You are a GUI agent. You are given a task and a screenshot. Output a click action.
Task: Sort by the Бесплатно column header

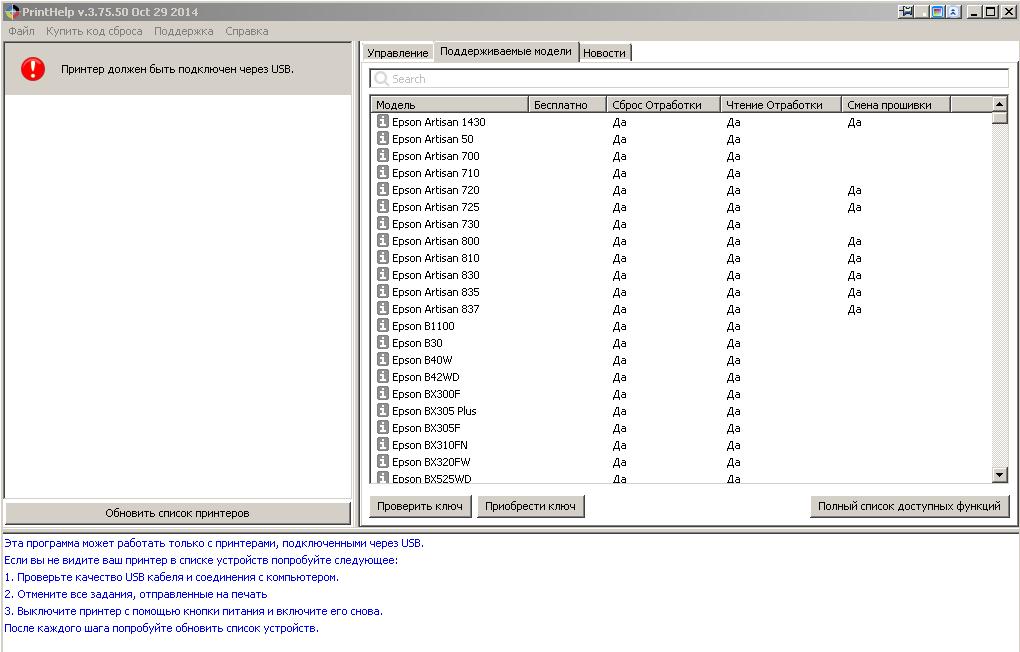coord(567,105)
